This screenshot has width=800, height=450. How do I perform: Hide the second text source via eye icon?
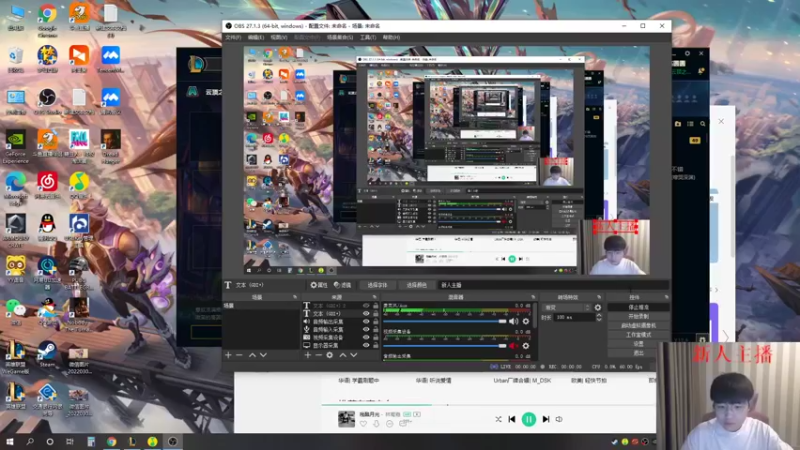click(366, 314)
